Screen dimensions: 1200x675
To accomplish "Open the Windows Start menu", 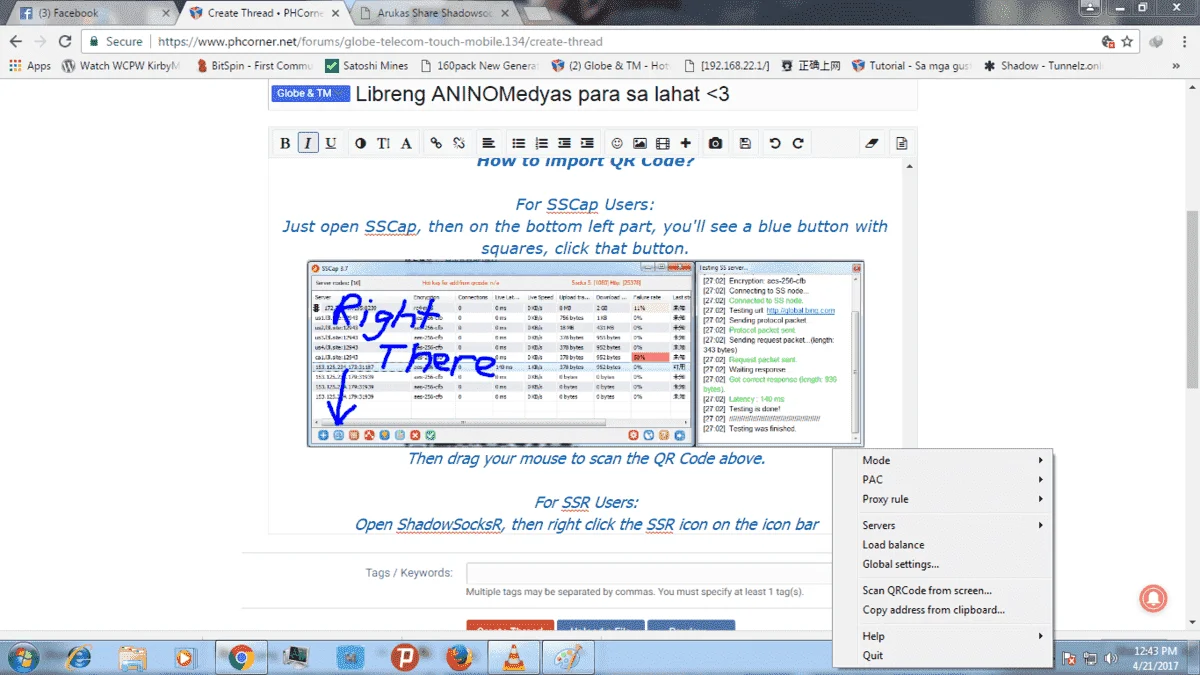I will coord(22,657).
